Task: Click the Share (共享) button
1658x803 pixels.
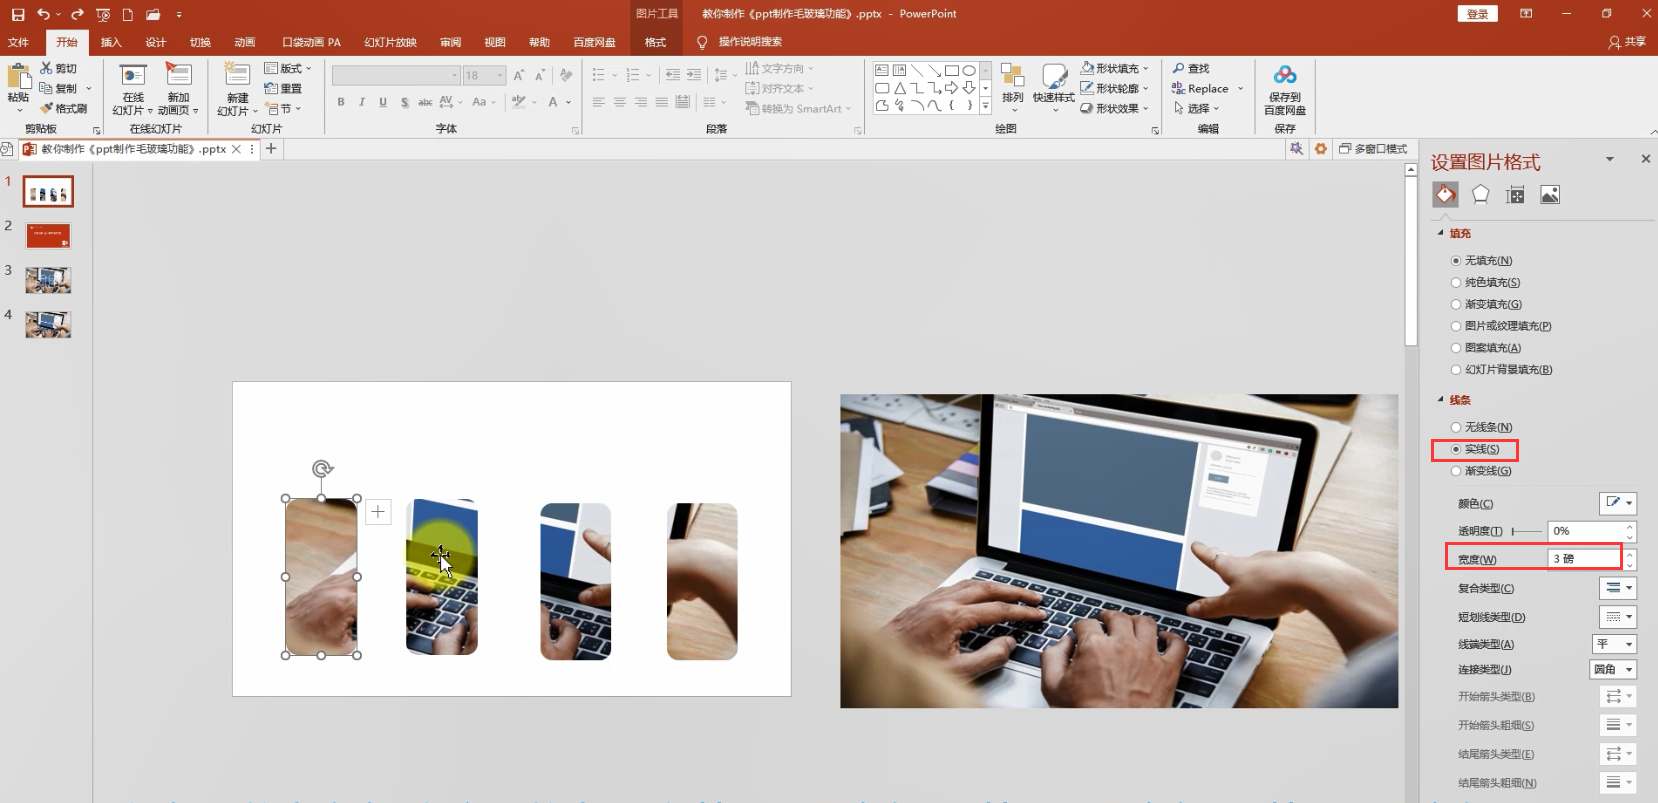Action: tap(1627, 42)
